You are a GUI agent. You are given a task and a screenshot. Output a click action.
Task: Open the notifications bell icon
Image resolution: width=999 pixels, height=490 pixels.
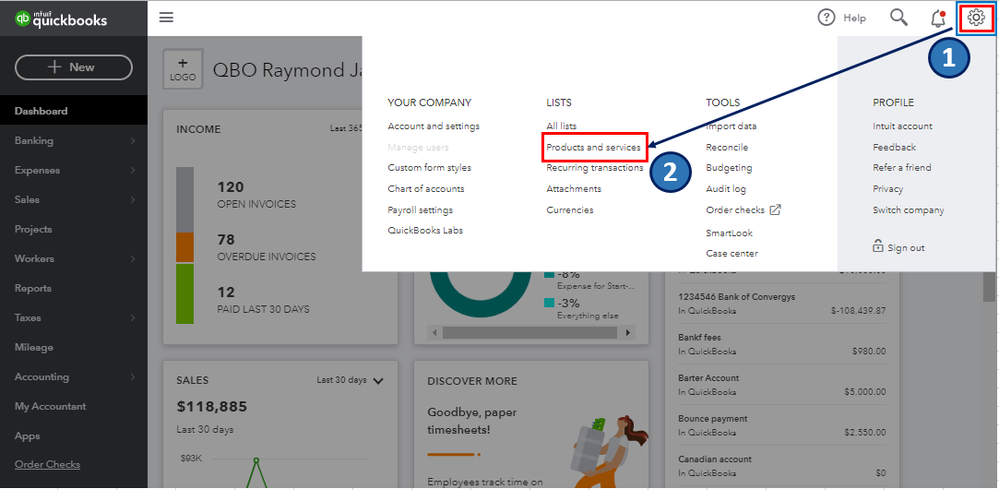click(938, 18)
